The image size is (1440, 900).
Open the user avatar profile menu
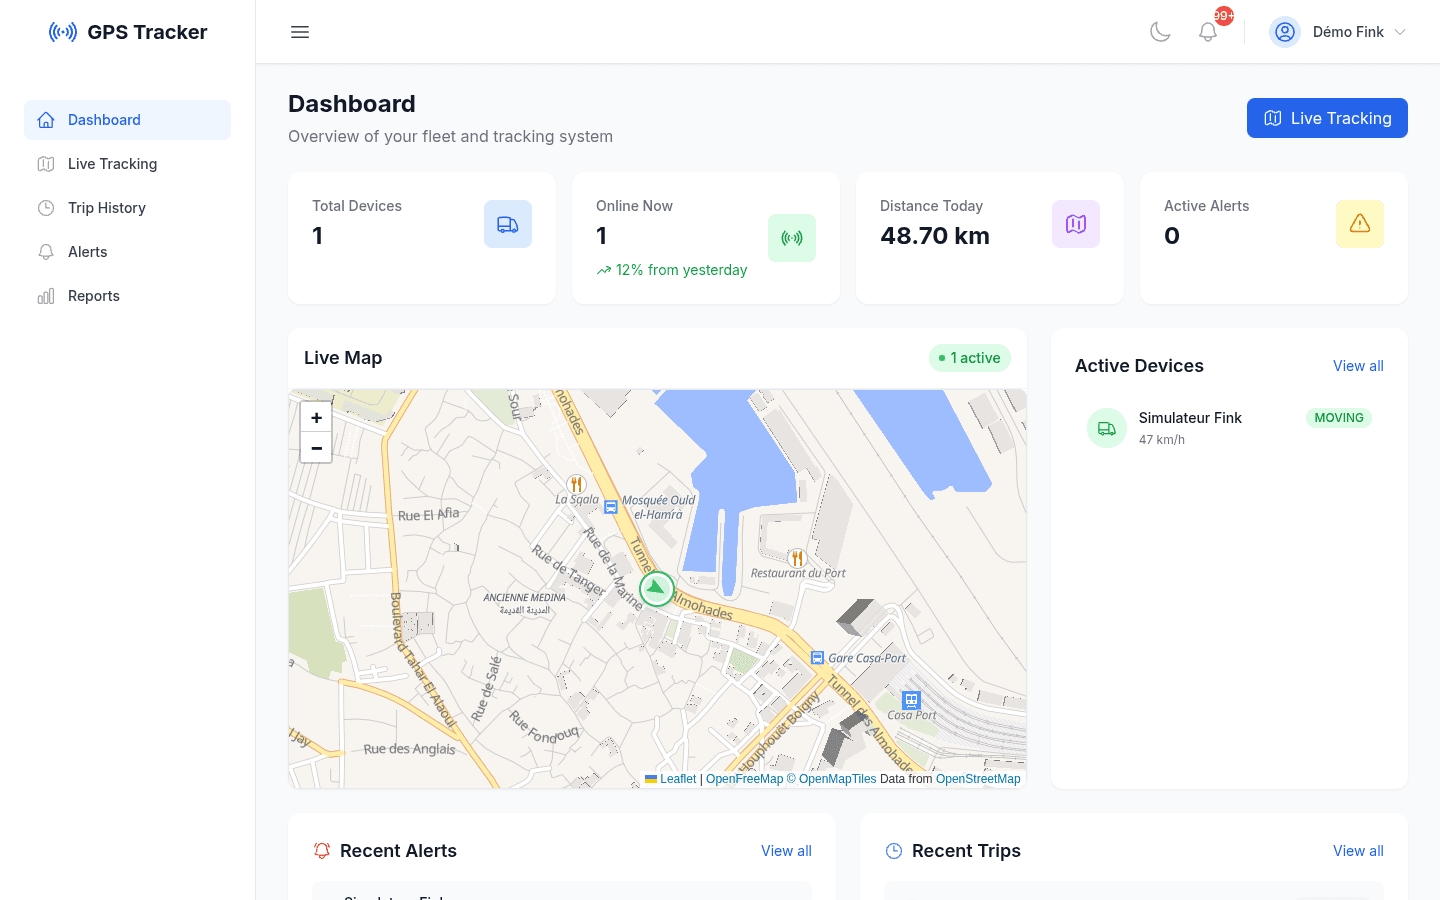pyautogui.click(x=1285, y=32)
